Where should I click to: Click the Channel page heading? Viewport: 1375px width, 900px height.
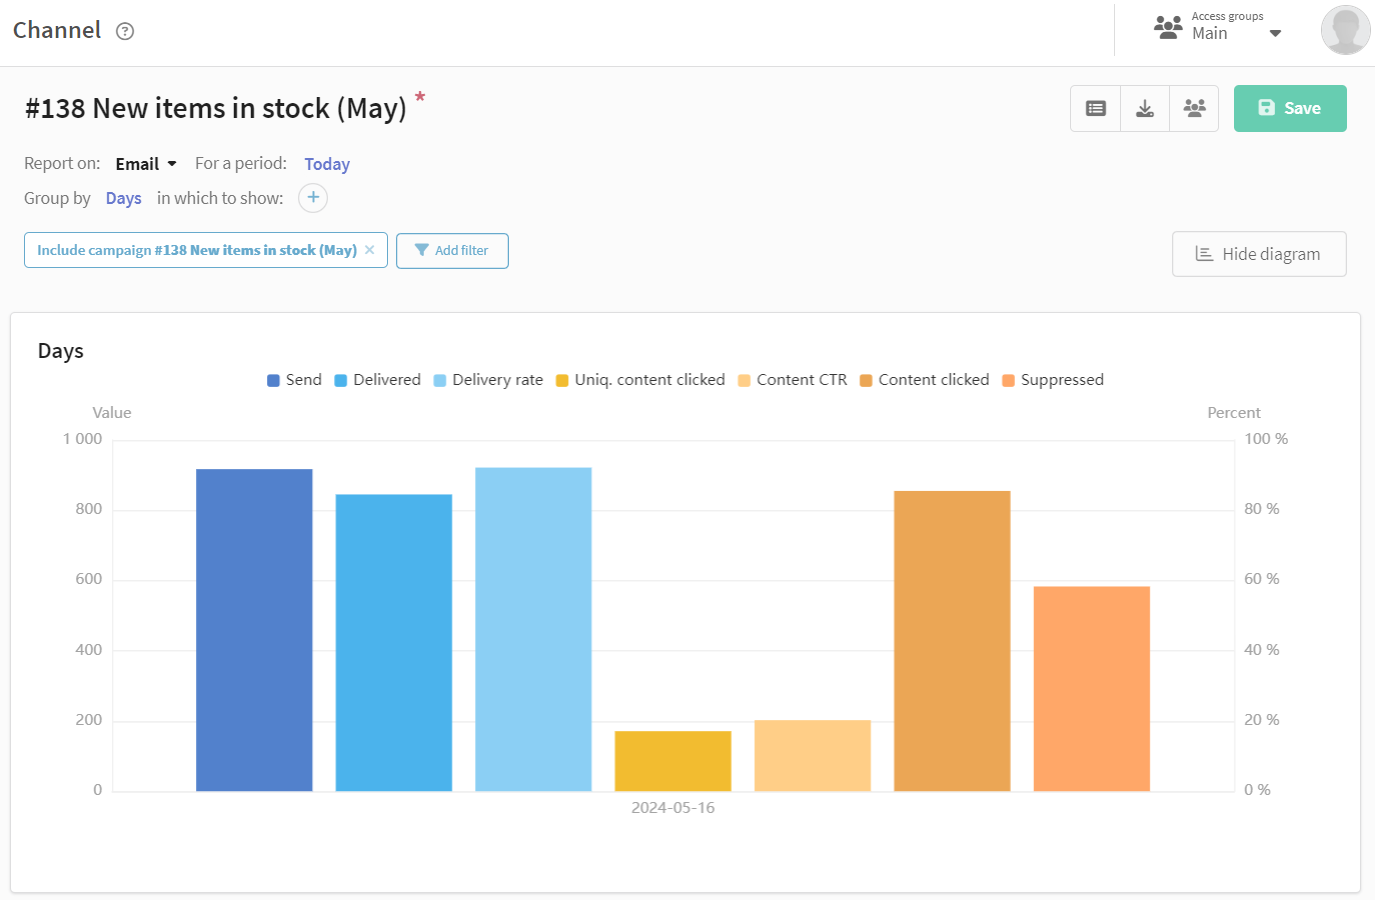coord(57,30)
